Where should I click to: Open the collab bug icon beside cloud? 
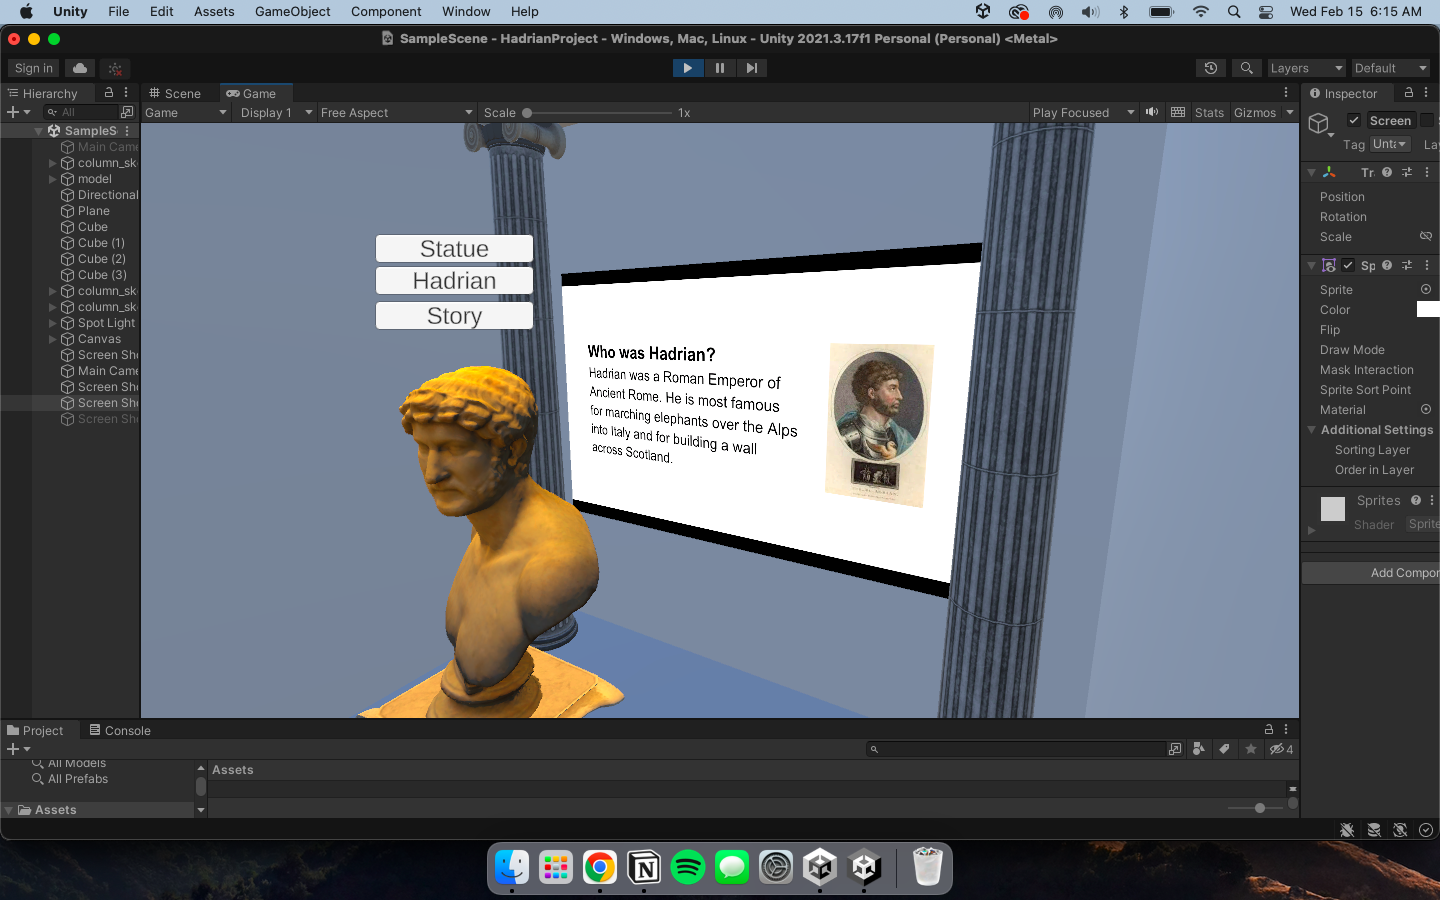(115, 68)
